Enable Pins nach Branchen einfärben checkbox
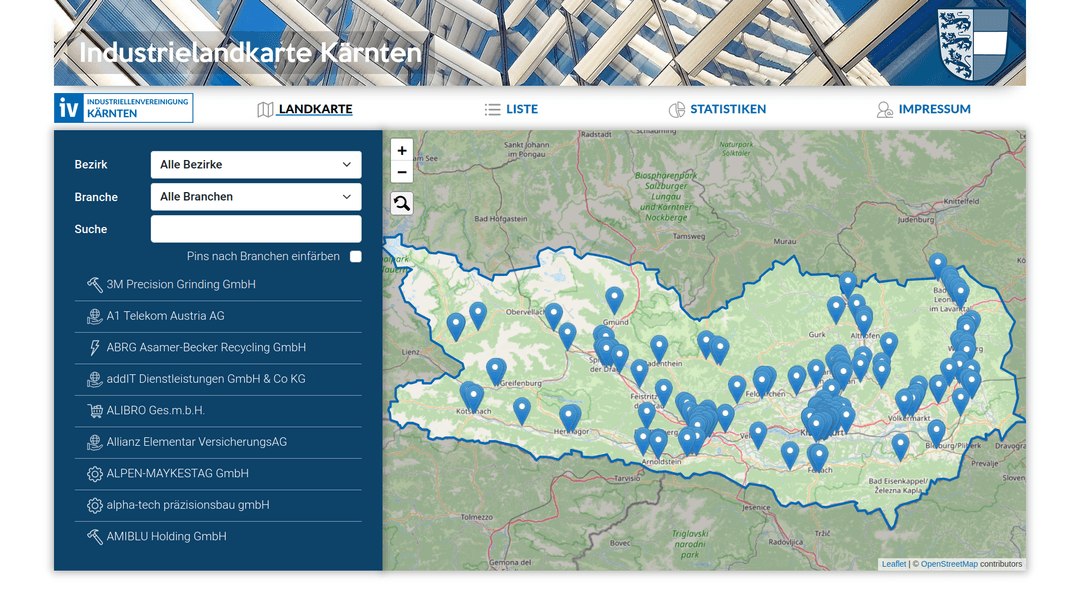 click(x=355, y=256)
